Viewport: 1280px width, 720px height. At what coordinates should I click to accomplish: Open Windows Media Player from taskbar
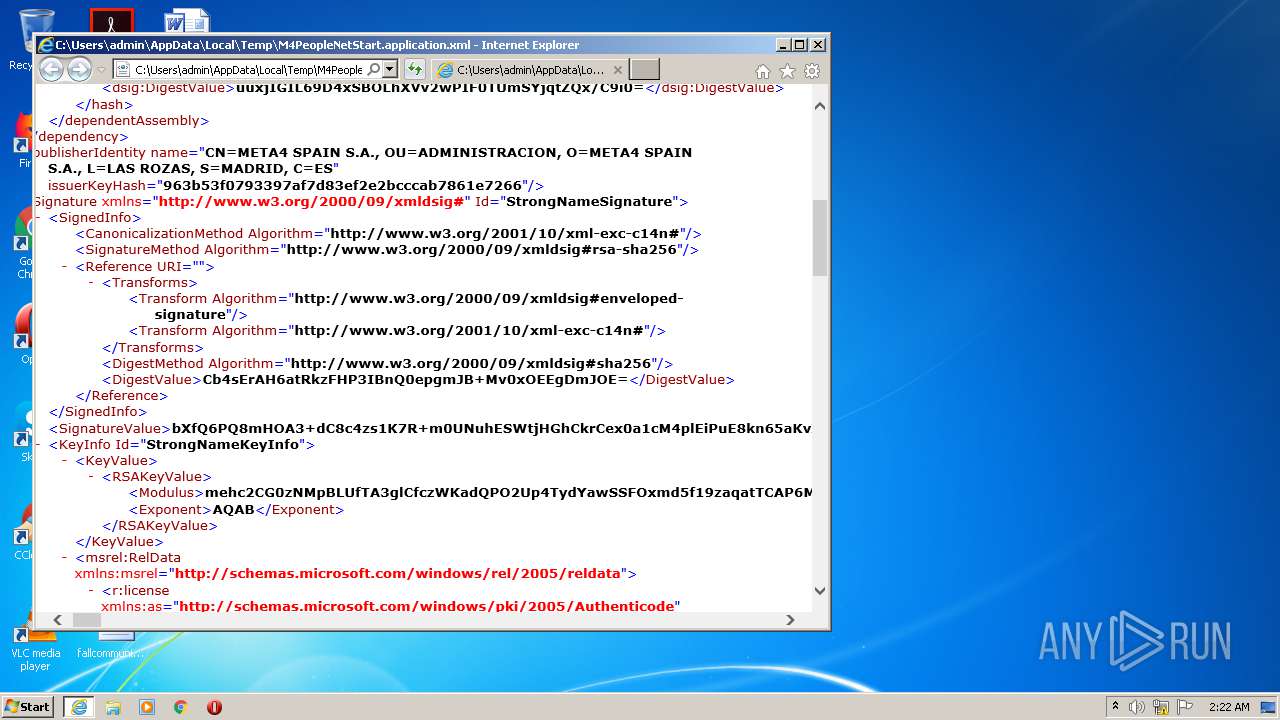pyautogui.click(x=147, y=706)
